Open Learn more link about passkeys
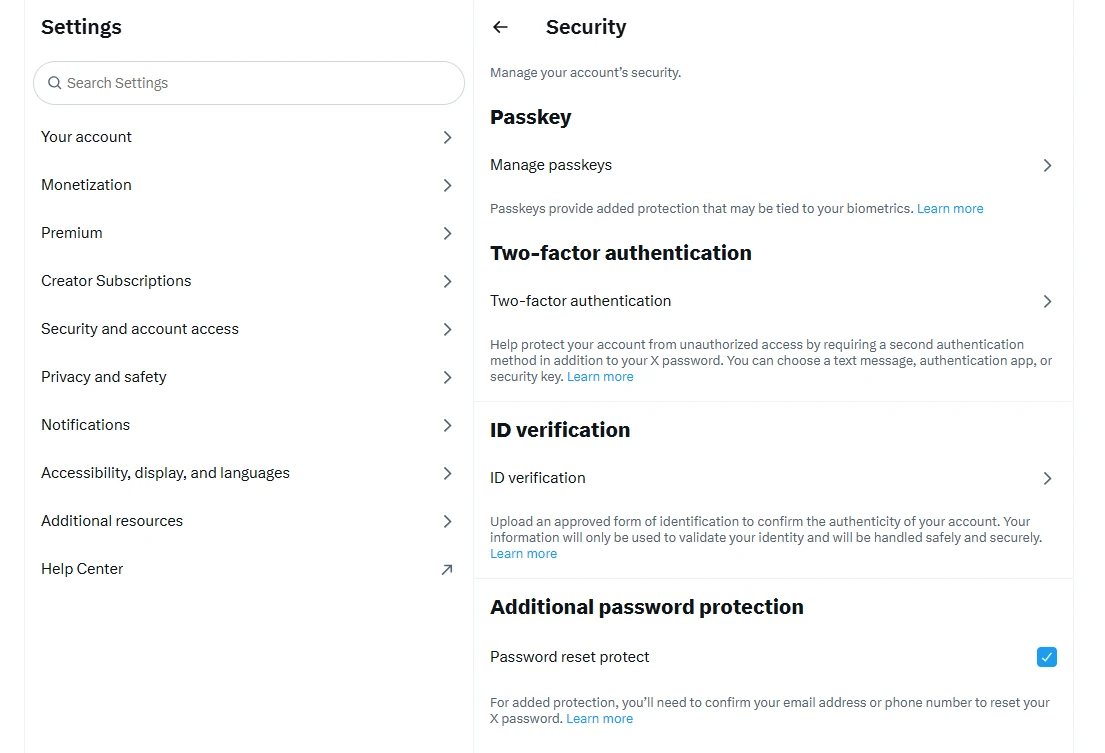1105x753 pixels. pos(950,209)
